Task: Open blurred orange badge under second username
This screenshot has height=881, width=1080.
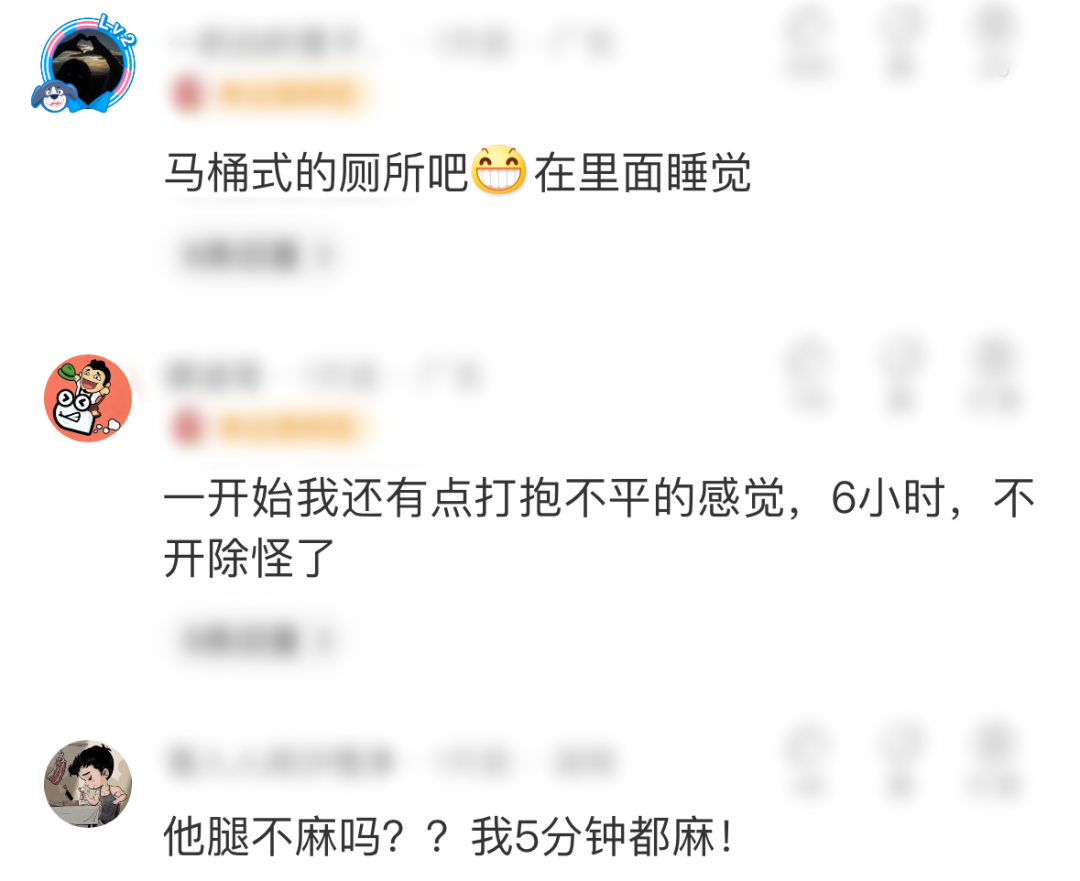Action: [272, 427]
